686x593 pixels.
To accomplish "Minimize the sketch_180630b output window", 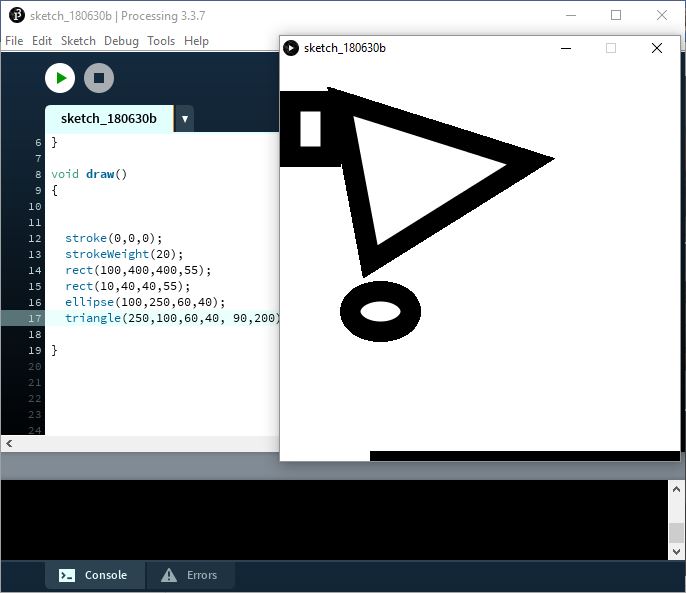I will coord(566,48).
